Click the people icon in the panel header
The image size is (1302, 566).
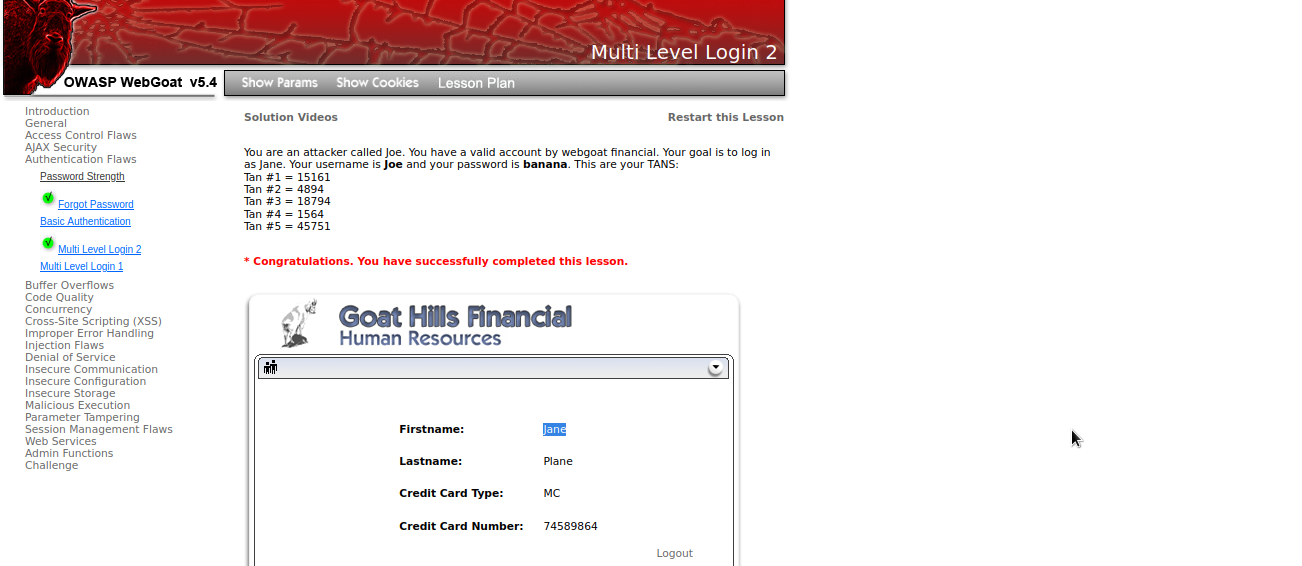pos(269,367)
